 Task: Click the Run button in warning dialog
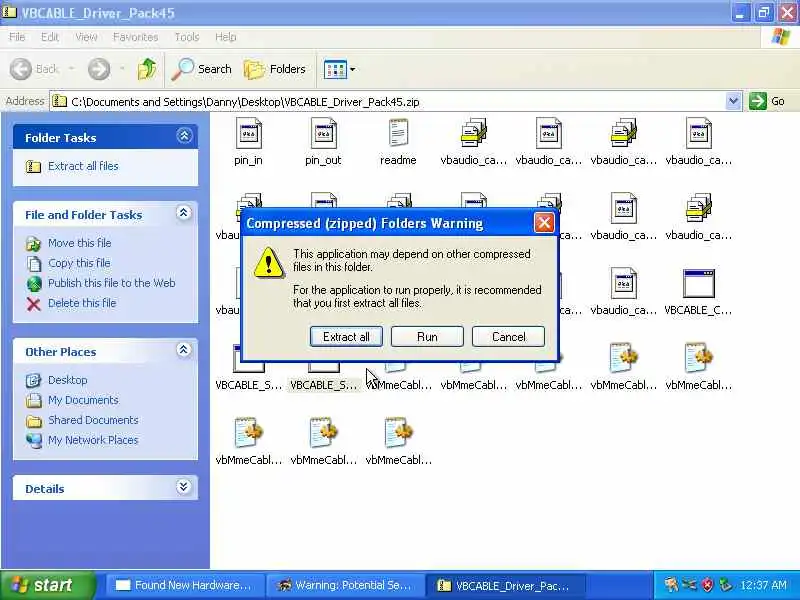click(427, 337)
